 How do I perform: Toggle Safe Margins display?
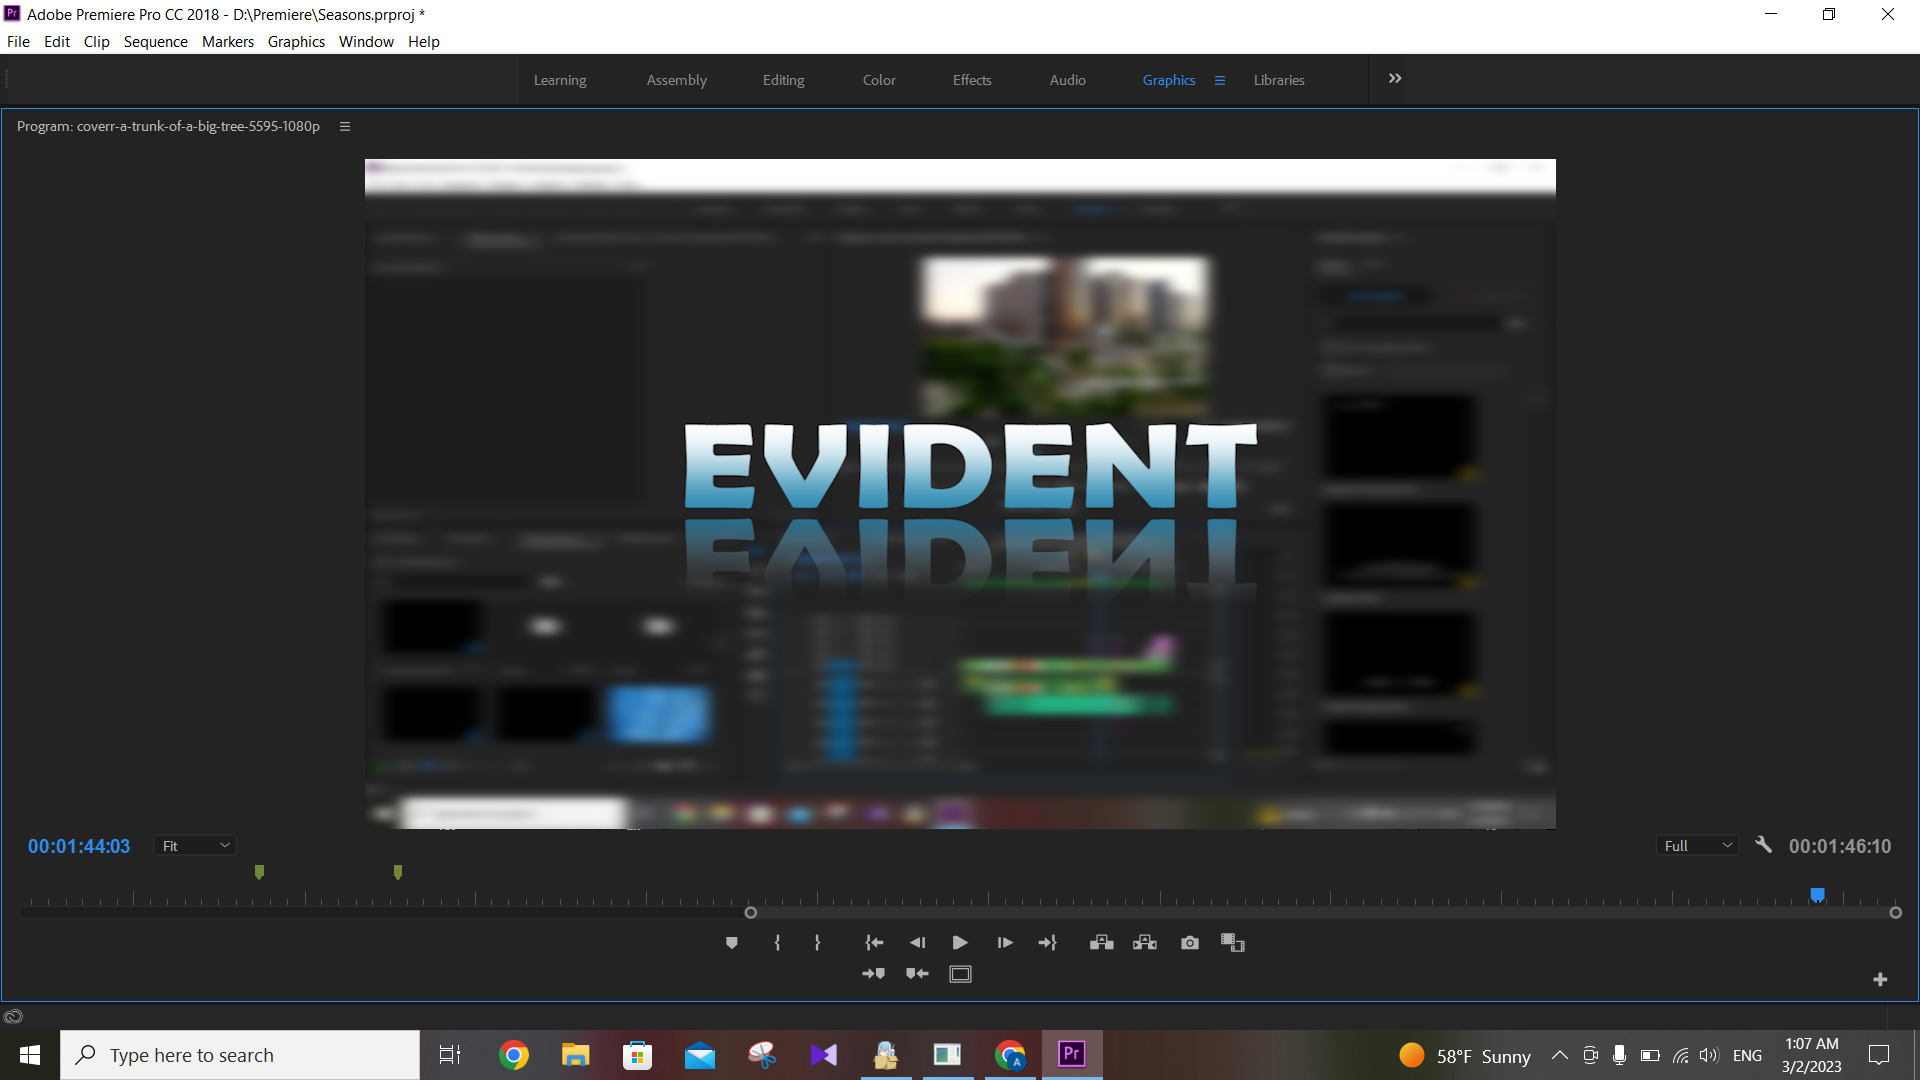point(960,974)
